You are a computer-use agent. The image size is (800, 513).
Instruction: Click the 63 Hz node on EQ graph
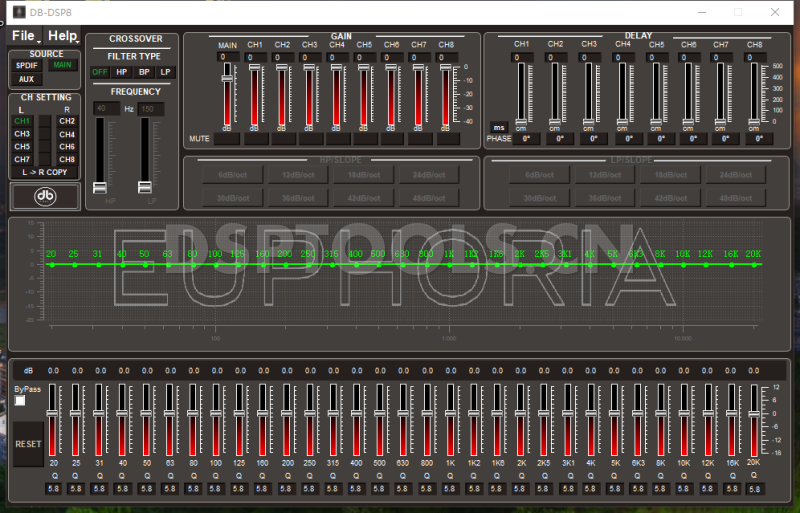pos(168,264)
